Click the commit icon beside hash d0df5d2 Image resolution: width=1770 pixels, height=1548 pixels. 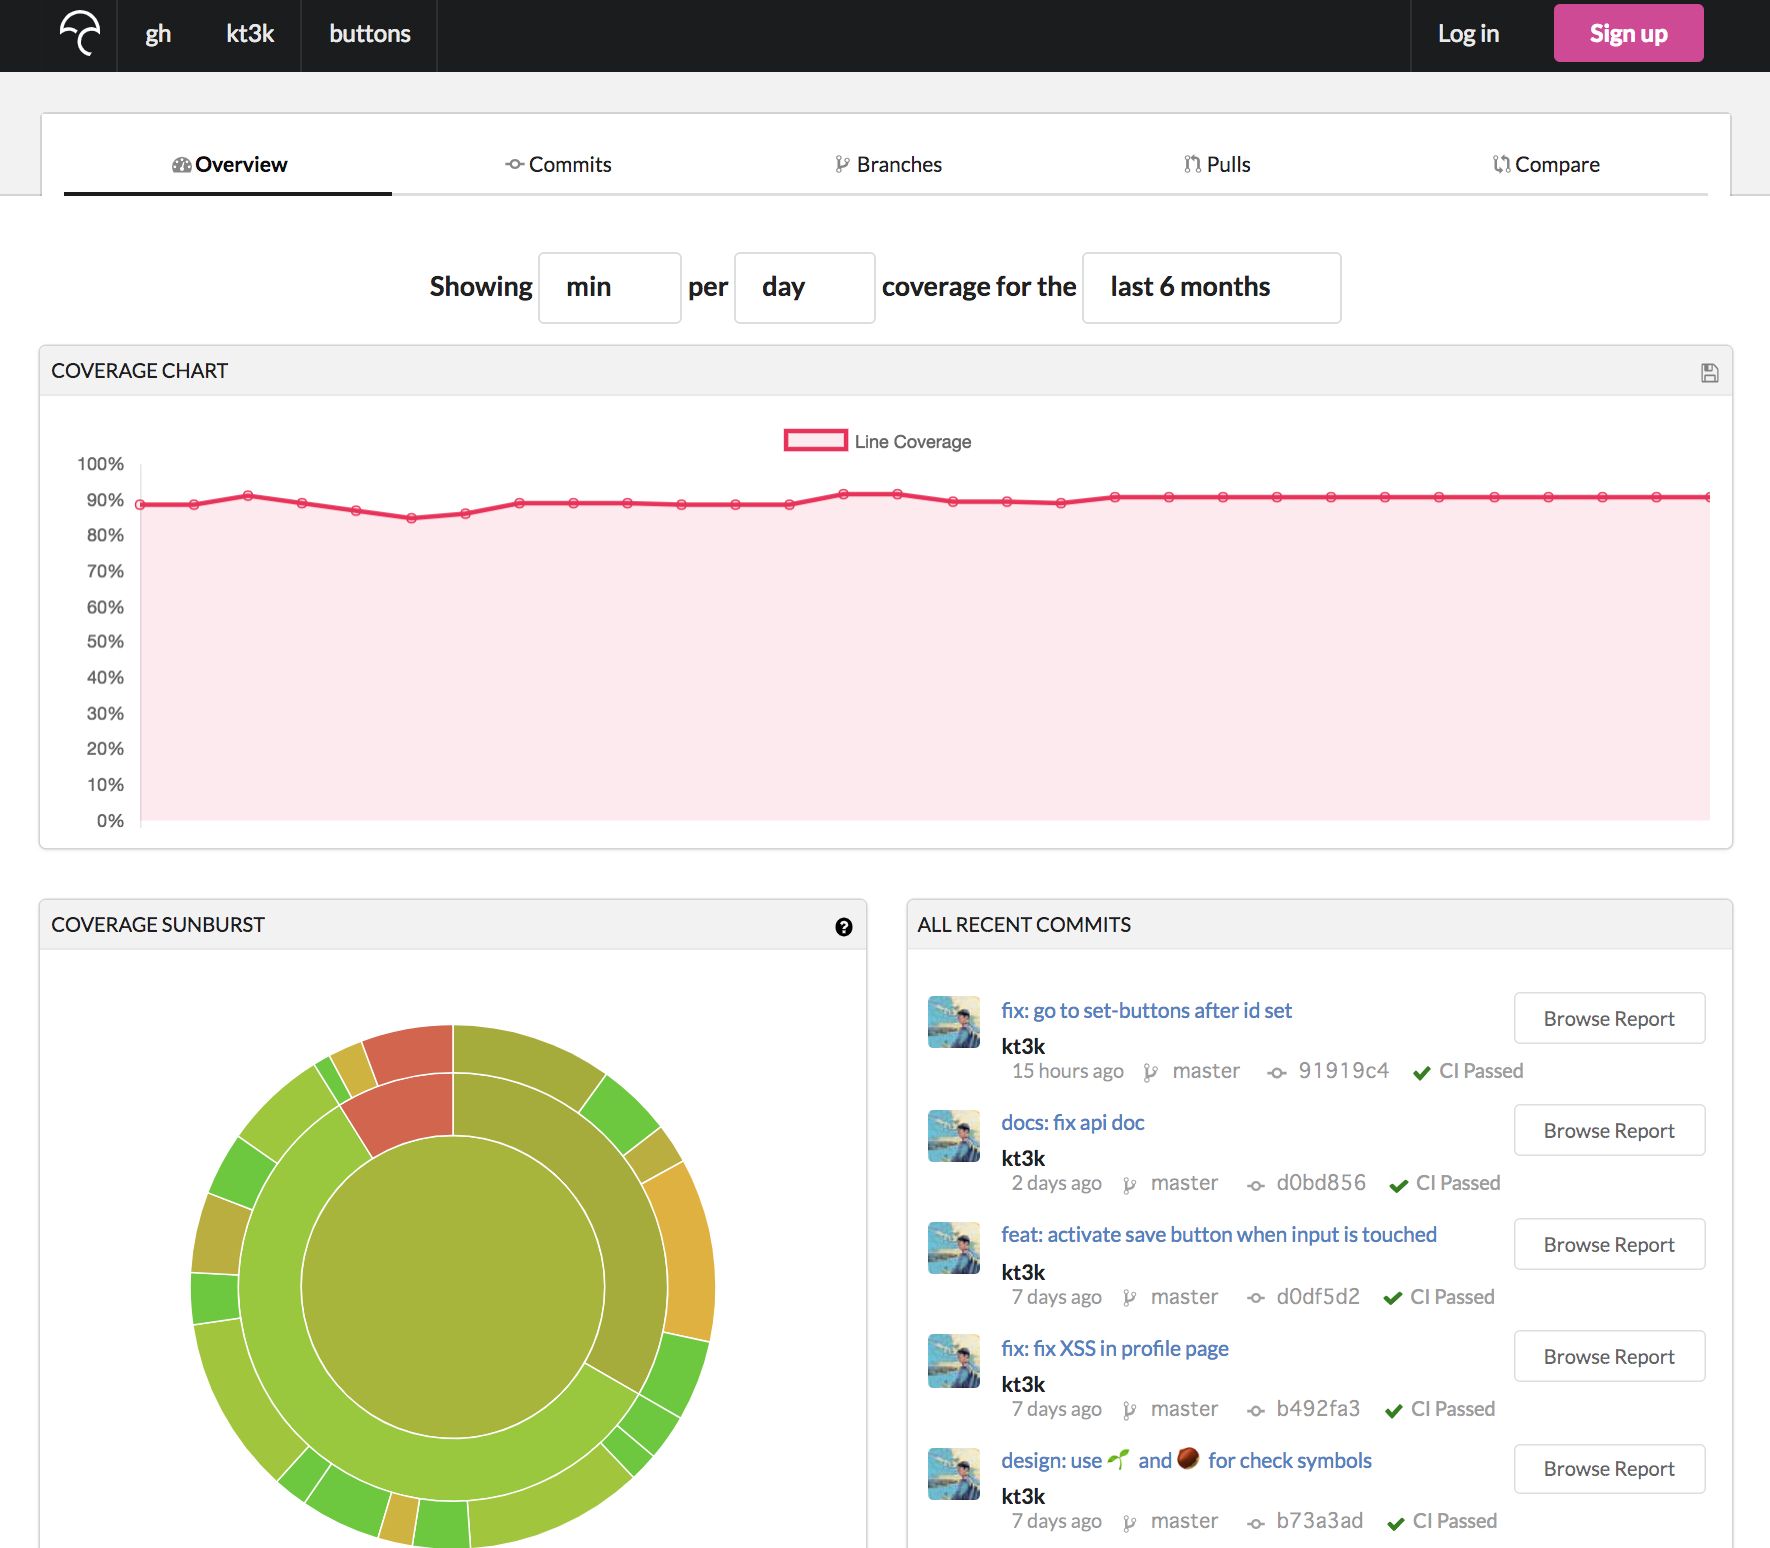(x=1256, y=1297)
